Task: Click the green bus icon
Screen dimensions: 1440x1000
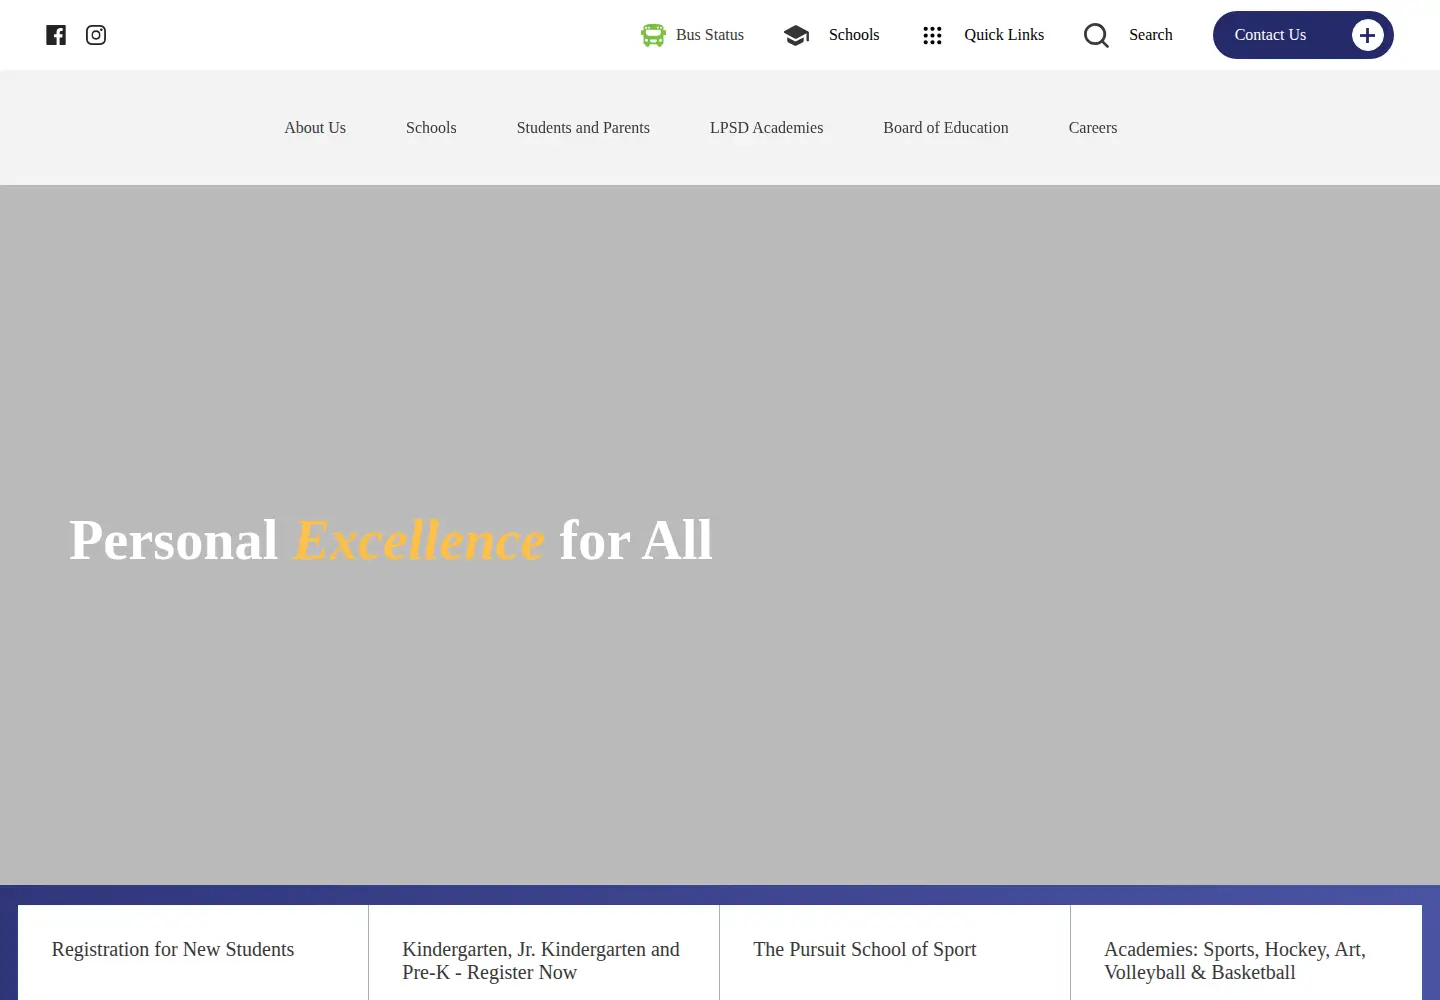Action: (653, 35)
